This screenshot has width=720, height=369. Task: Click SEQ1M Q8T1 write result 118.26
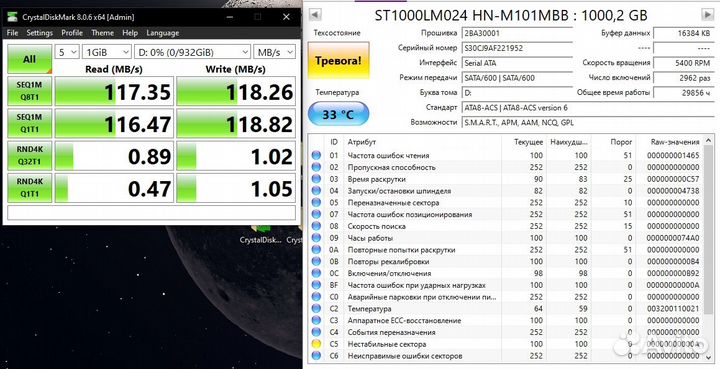(x=236, y=91)
